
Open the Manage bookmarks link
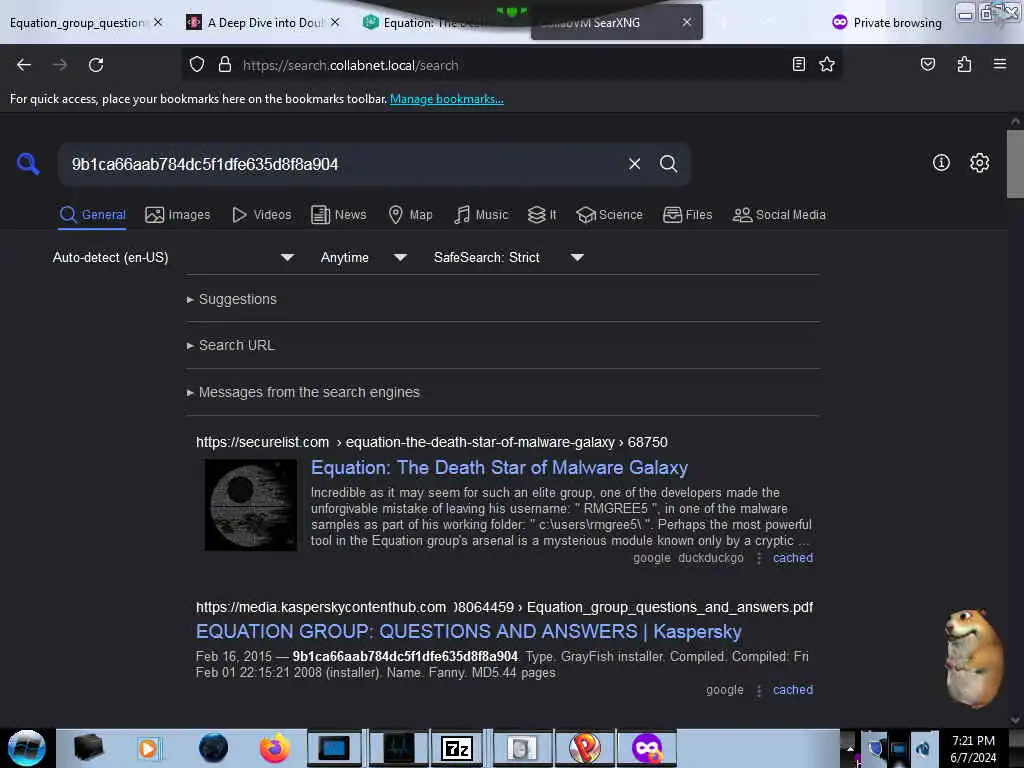pyautogui.click(x=447, y=99)
